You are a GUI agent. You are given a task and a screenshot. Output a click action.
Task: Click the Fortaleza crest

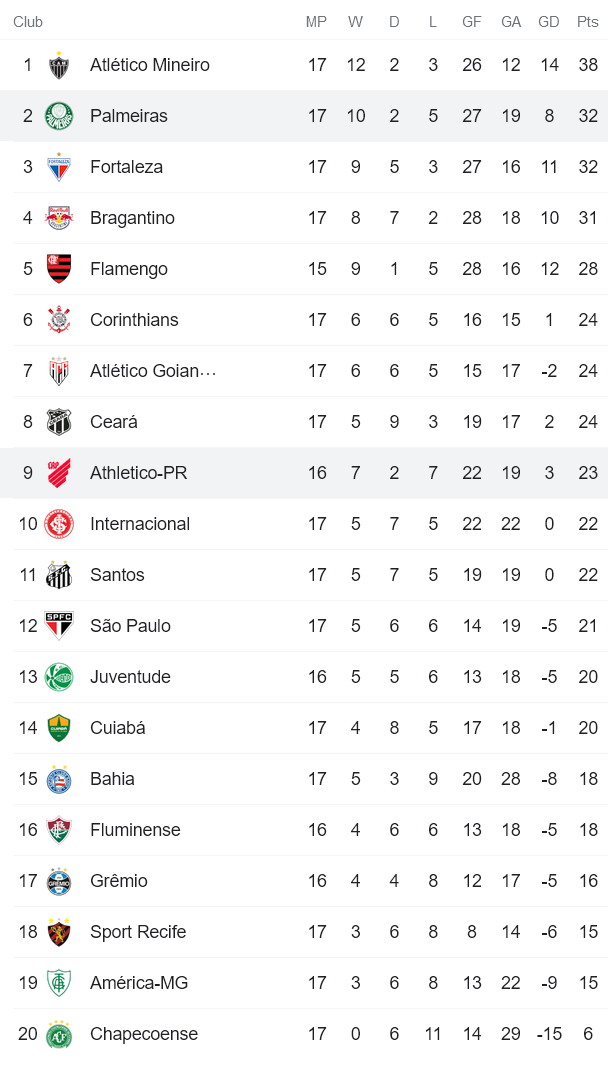tap(58, 166)
